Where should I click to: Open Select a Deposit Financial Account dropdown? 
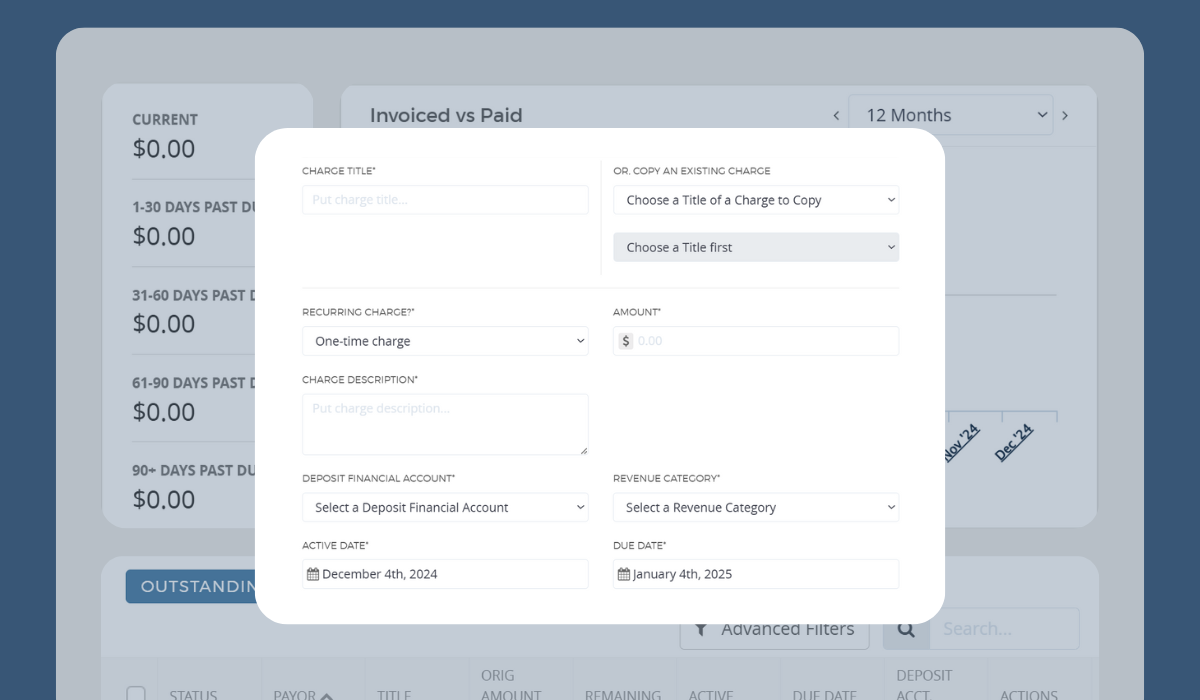point(445,507)
